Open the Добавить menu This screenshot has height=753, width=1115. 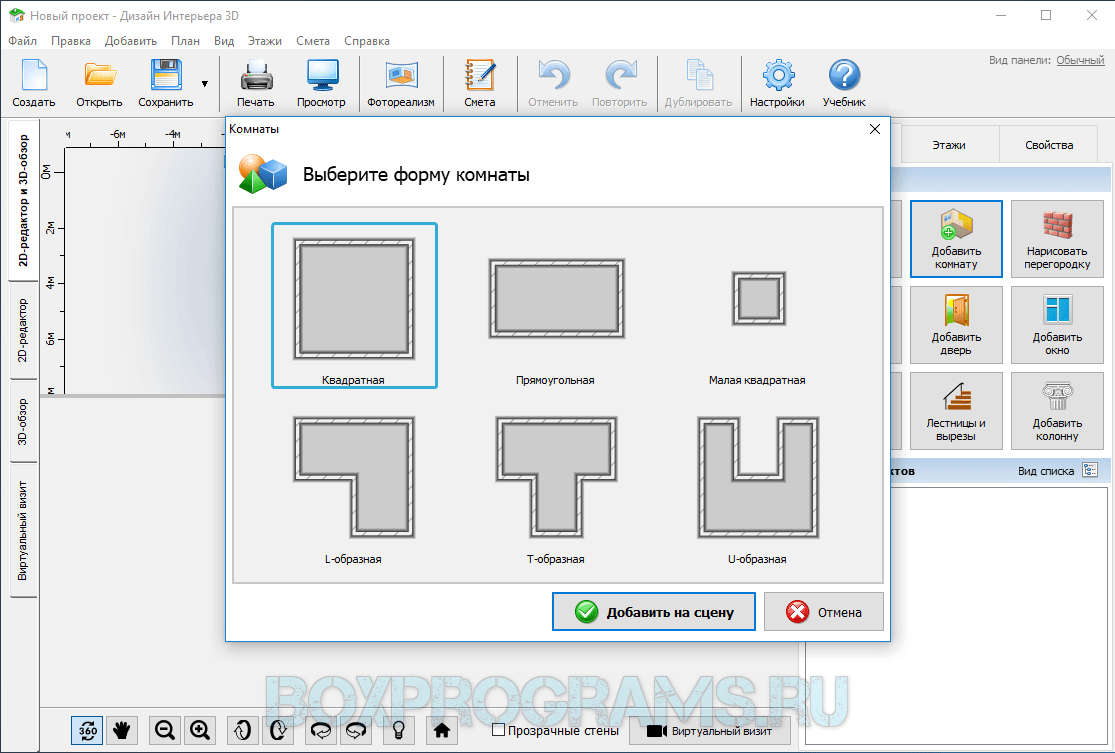(131, 41)
